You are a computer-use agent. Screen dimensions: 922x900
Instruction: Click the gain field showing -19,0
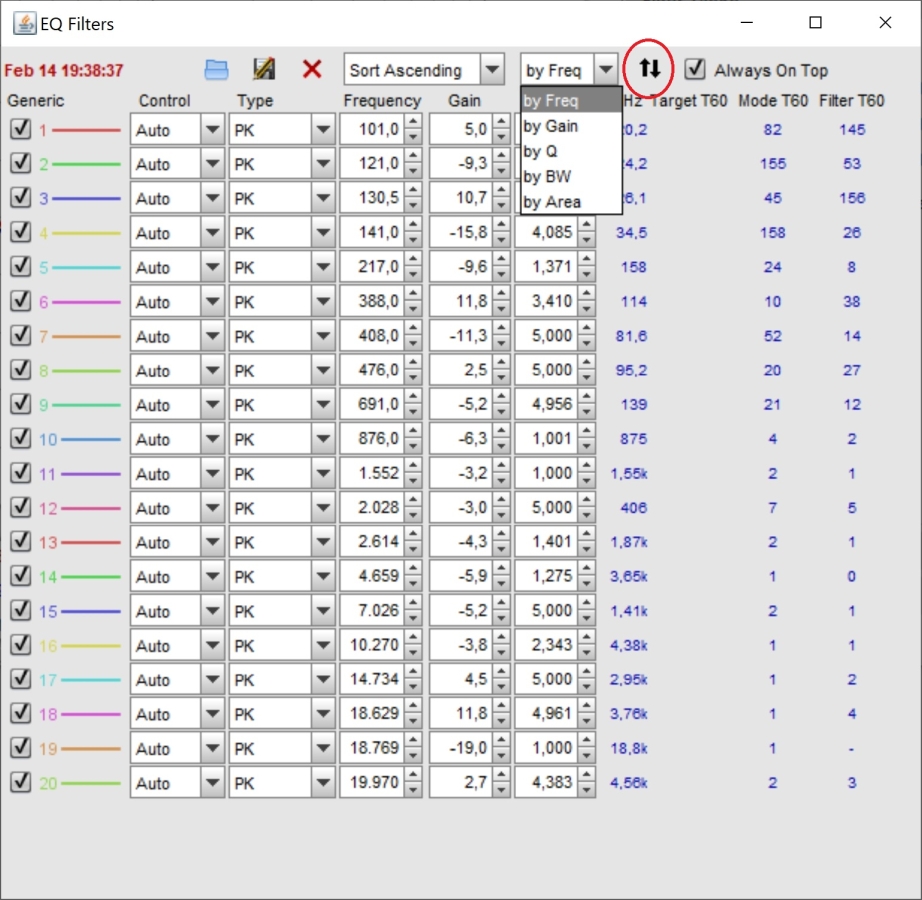tap(460, 748)
